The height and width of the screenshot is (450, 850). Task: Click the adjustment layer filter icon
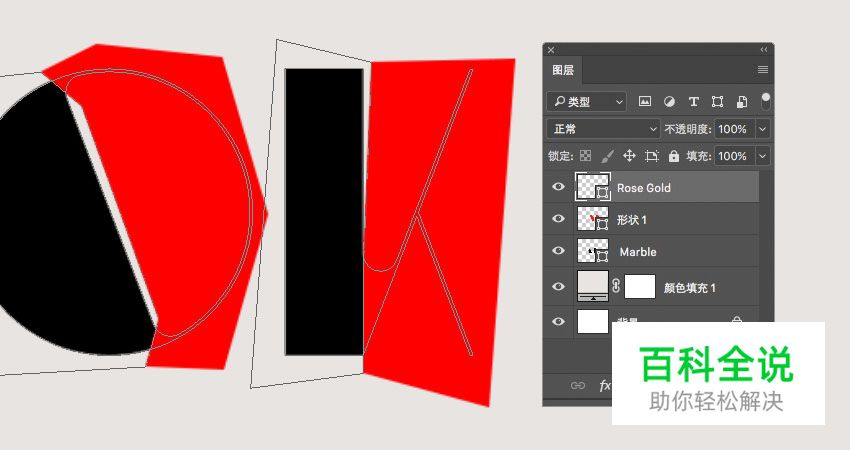(x=669, y=102)
